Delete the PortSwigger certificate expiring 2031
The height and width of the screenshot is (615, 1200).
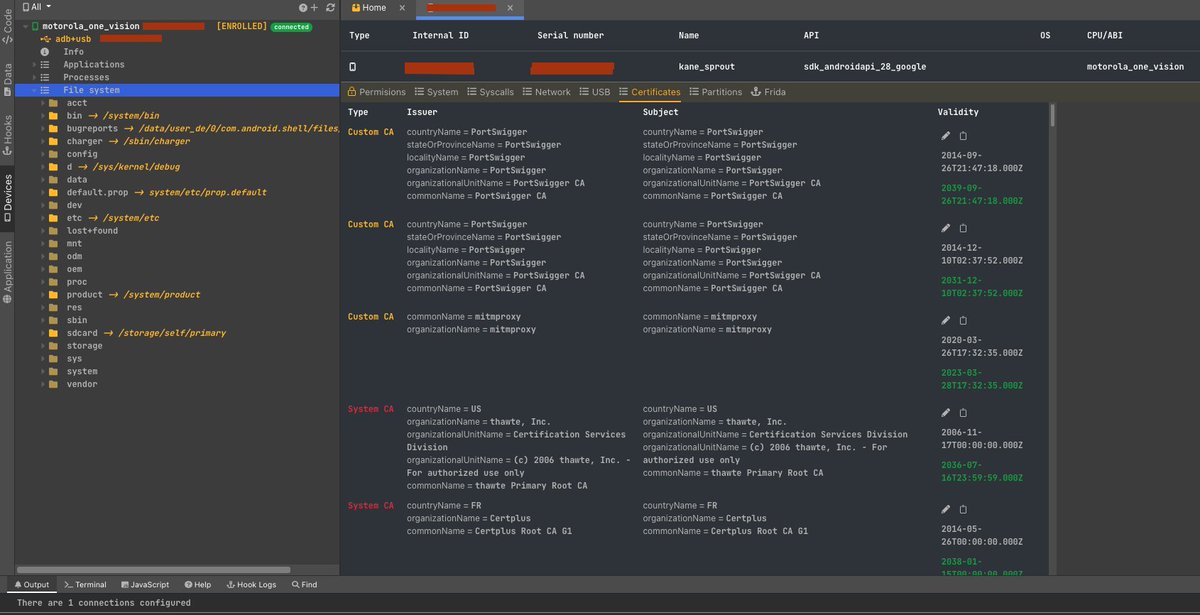(x=963, y=228)
